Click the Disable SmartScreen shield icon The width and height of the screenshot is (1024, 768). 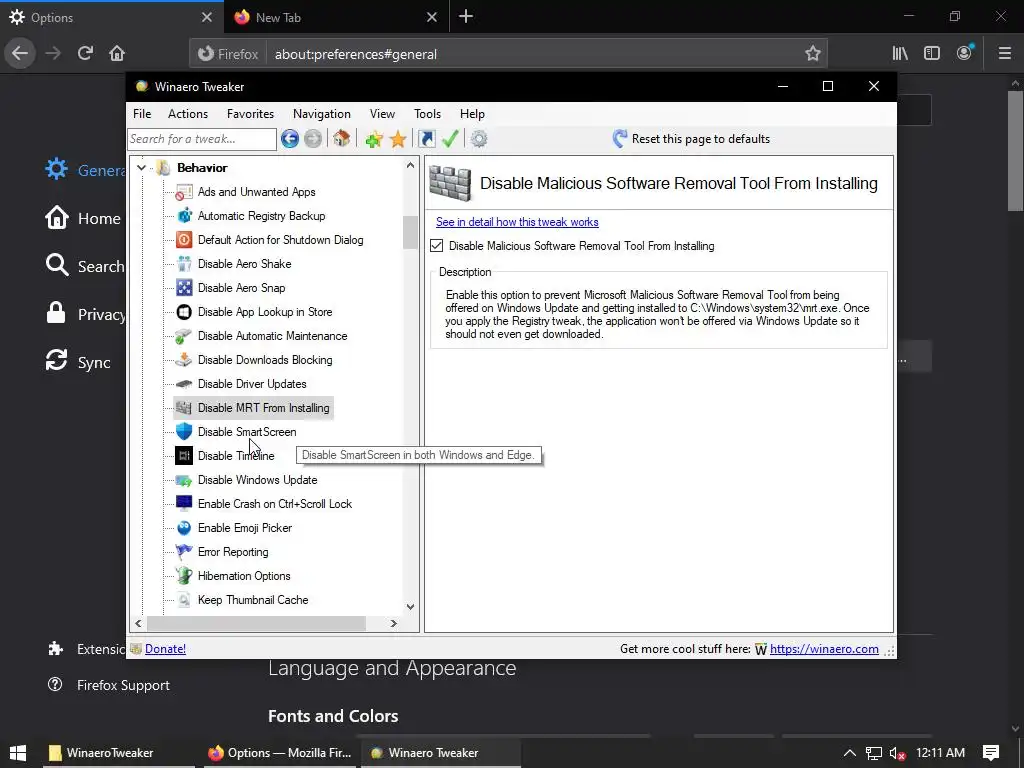pos(184,432)
